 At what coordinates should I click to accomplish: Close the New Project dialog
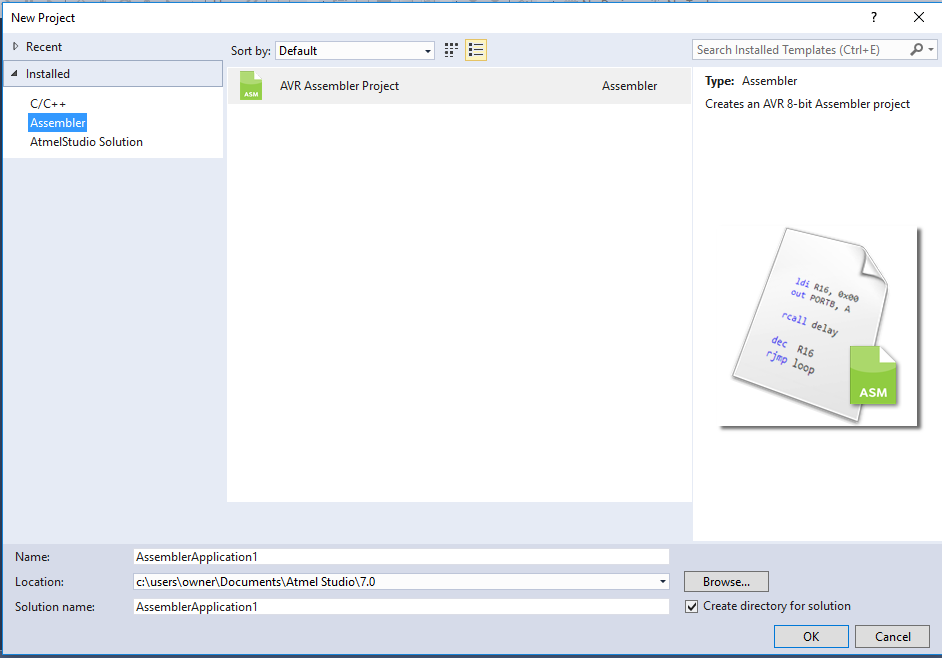click(x=919, y=17)
